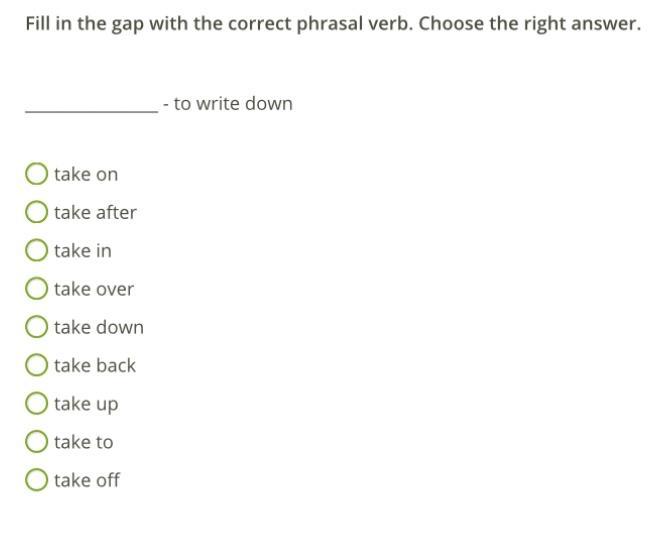Screen dimensions: 655x541
Task: Click the 'take down' option label text
Action: [x=99, y=327]
